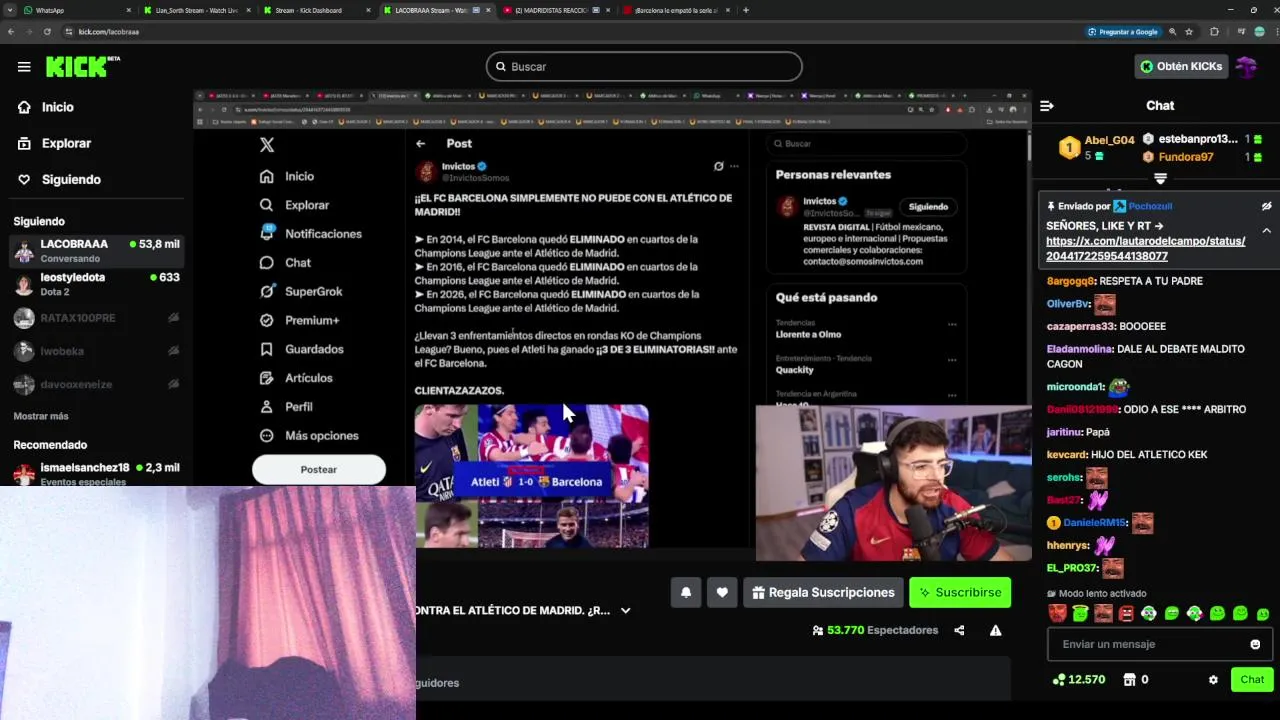Open emoji picker in chat input
The width and height of the screenshot is (1280, 720).
point(1255,644)
